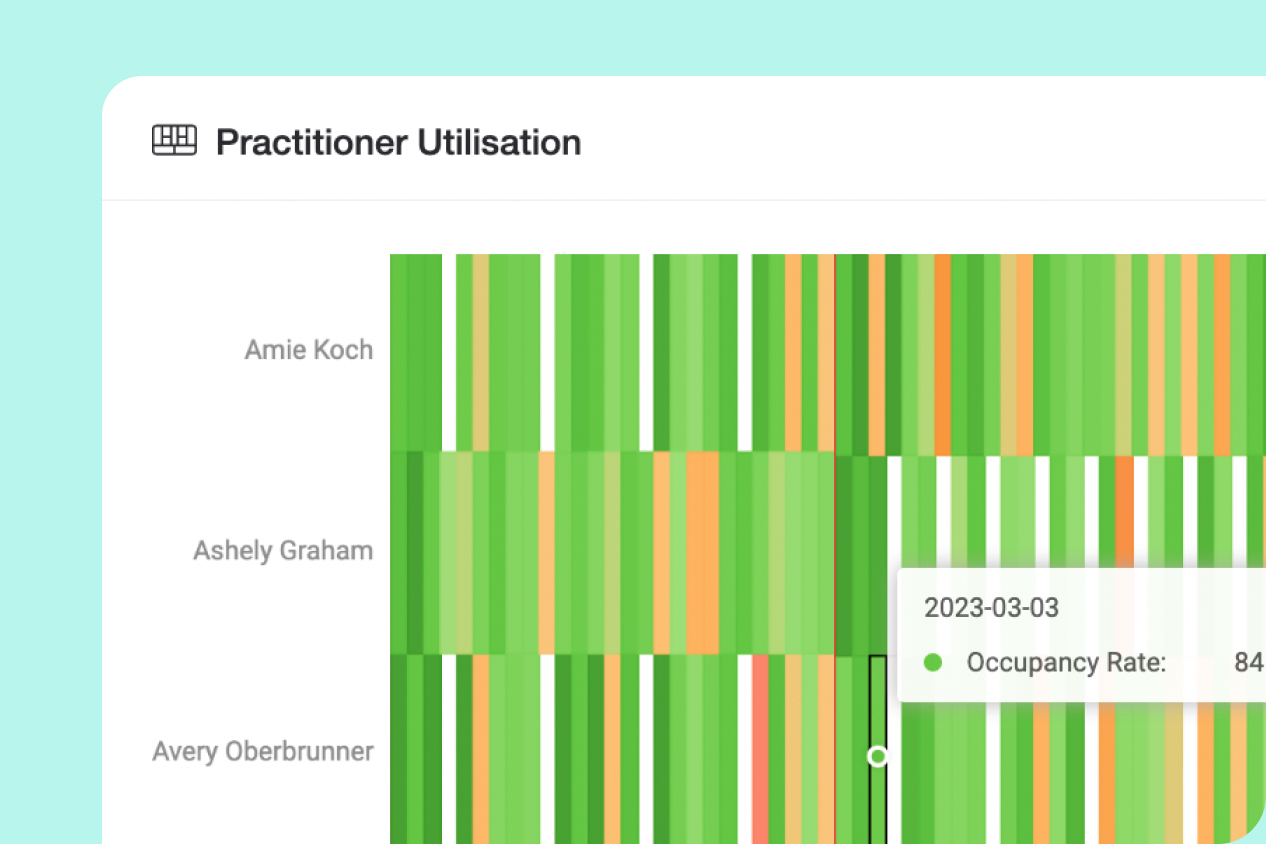The image size is (1266, 844).
Task: Click the Practitioner Utilisation heatmap icon
Action: [x=174, y=141]
